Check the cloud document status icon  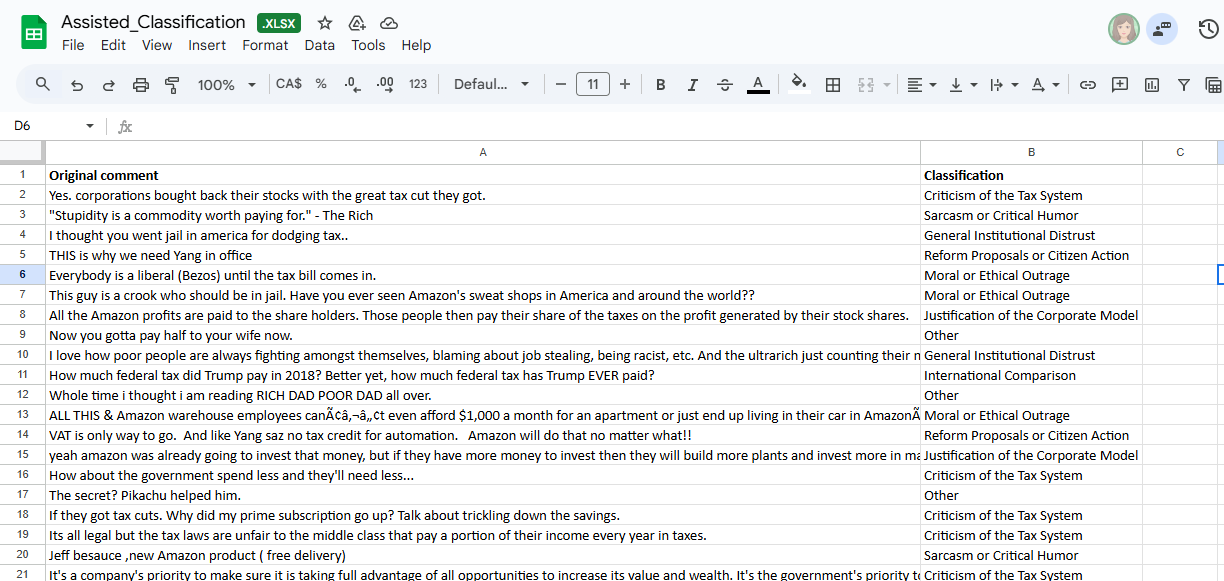390,23
